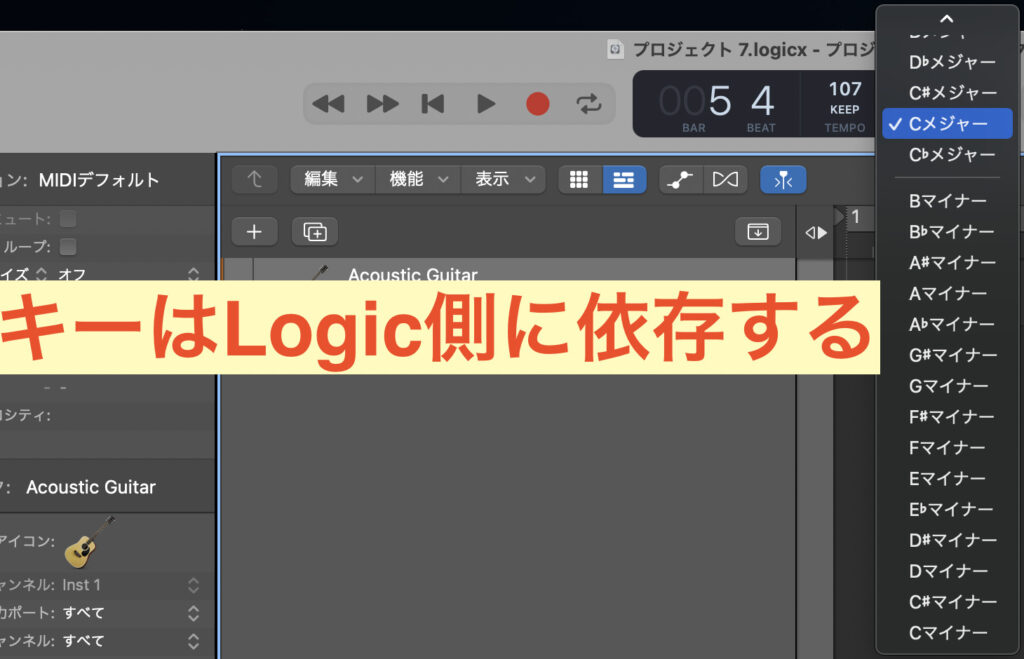Add a new track with plus button
This screenshot has width=1024, height=659.
[255, 232]
